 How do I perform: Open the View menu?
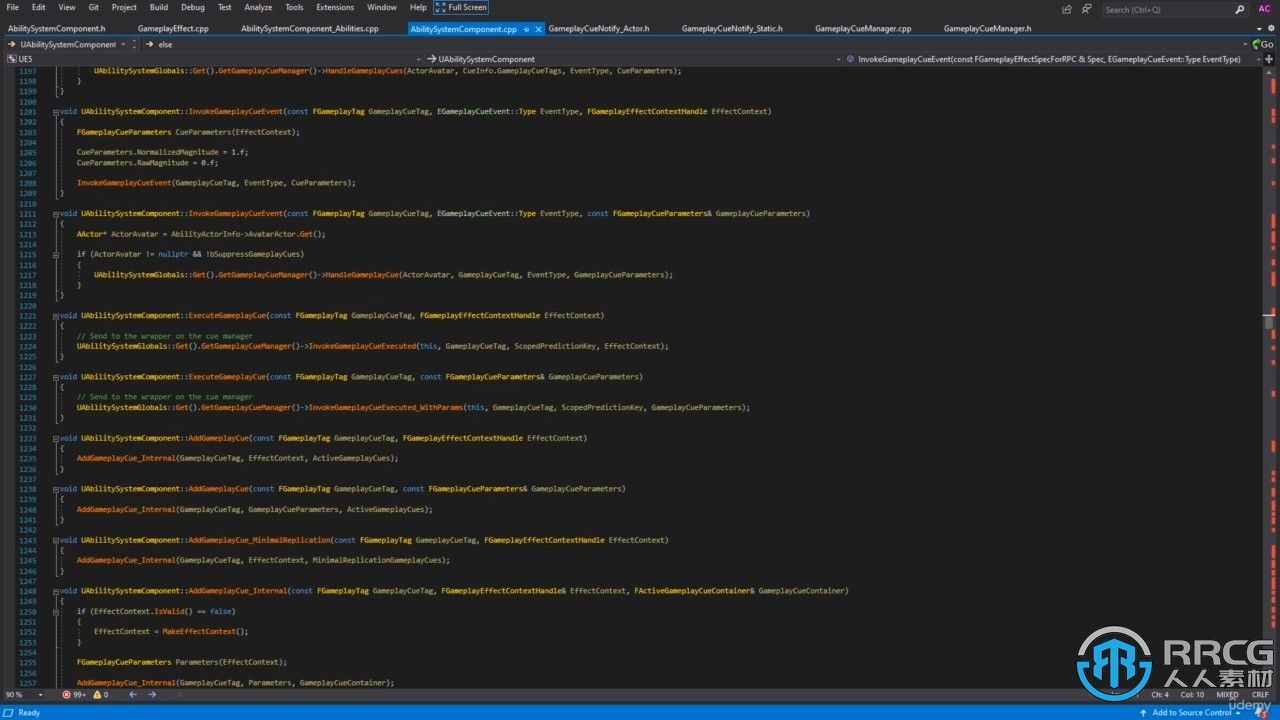[66, 7]
